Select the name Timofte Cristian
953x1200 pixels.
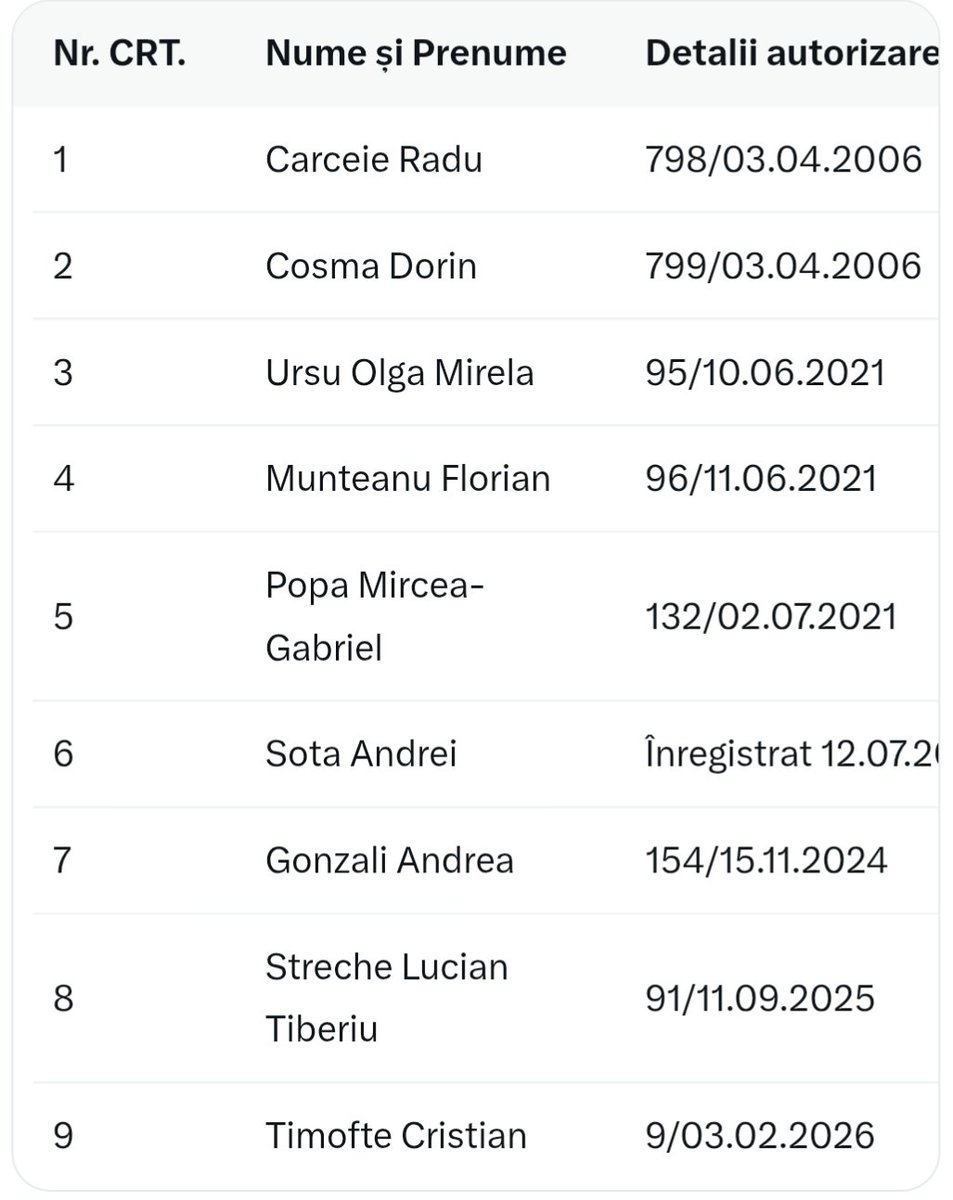tap(396, 1135)
